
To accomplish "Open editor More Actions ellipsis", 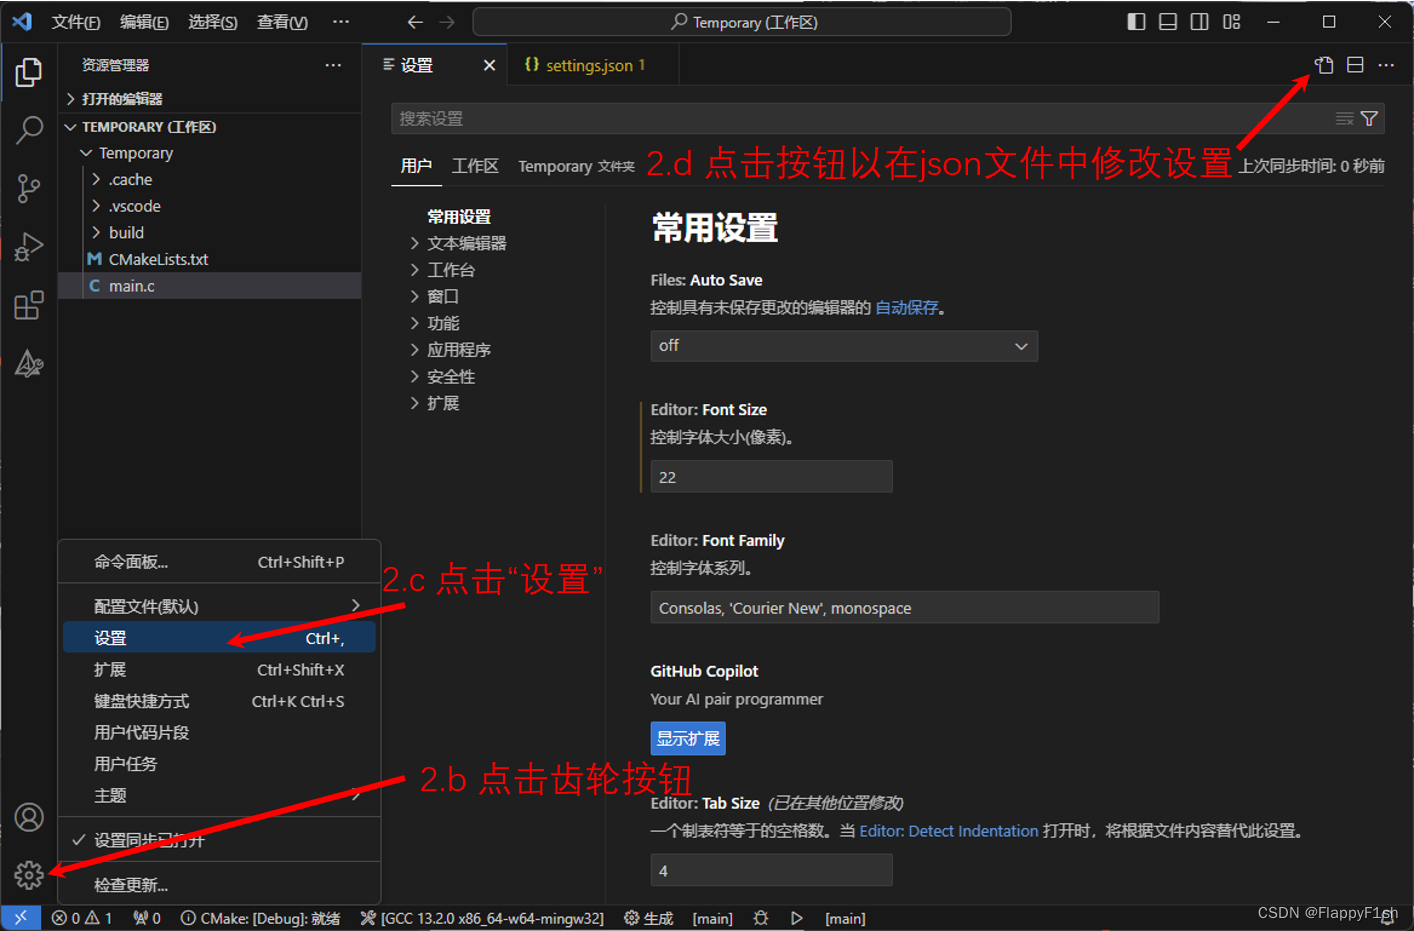I will pos(1386,65).
